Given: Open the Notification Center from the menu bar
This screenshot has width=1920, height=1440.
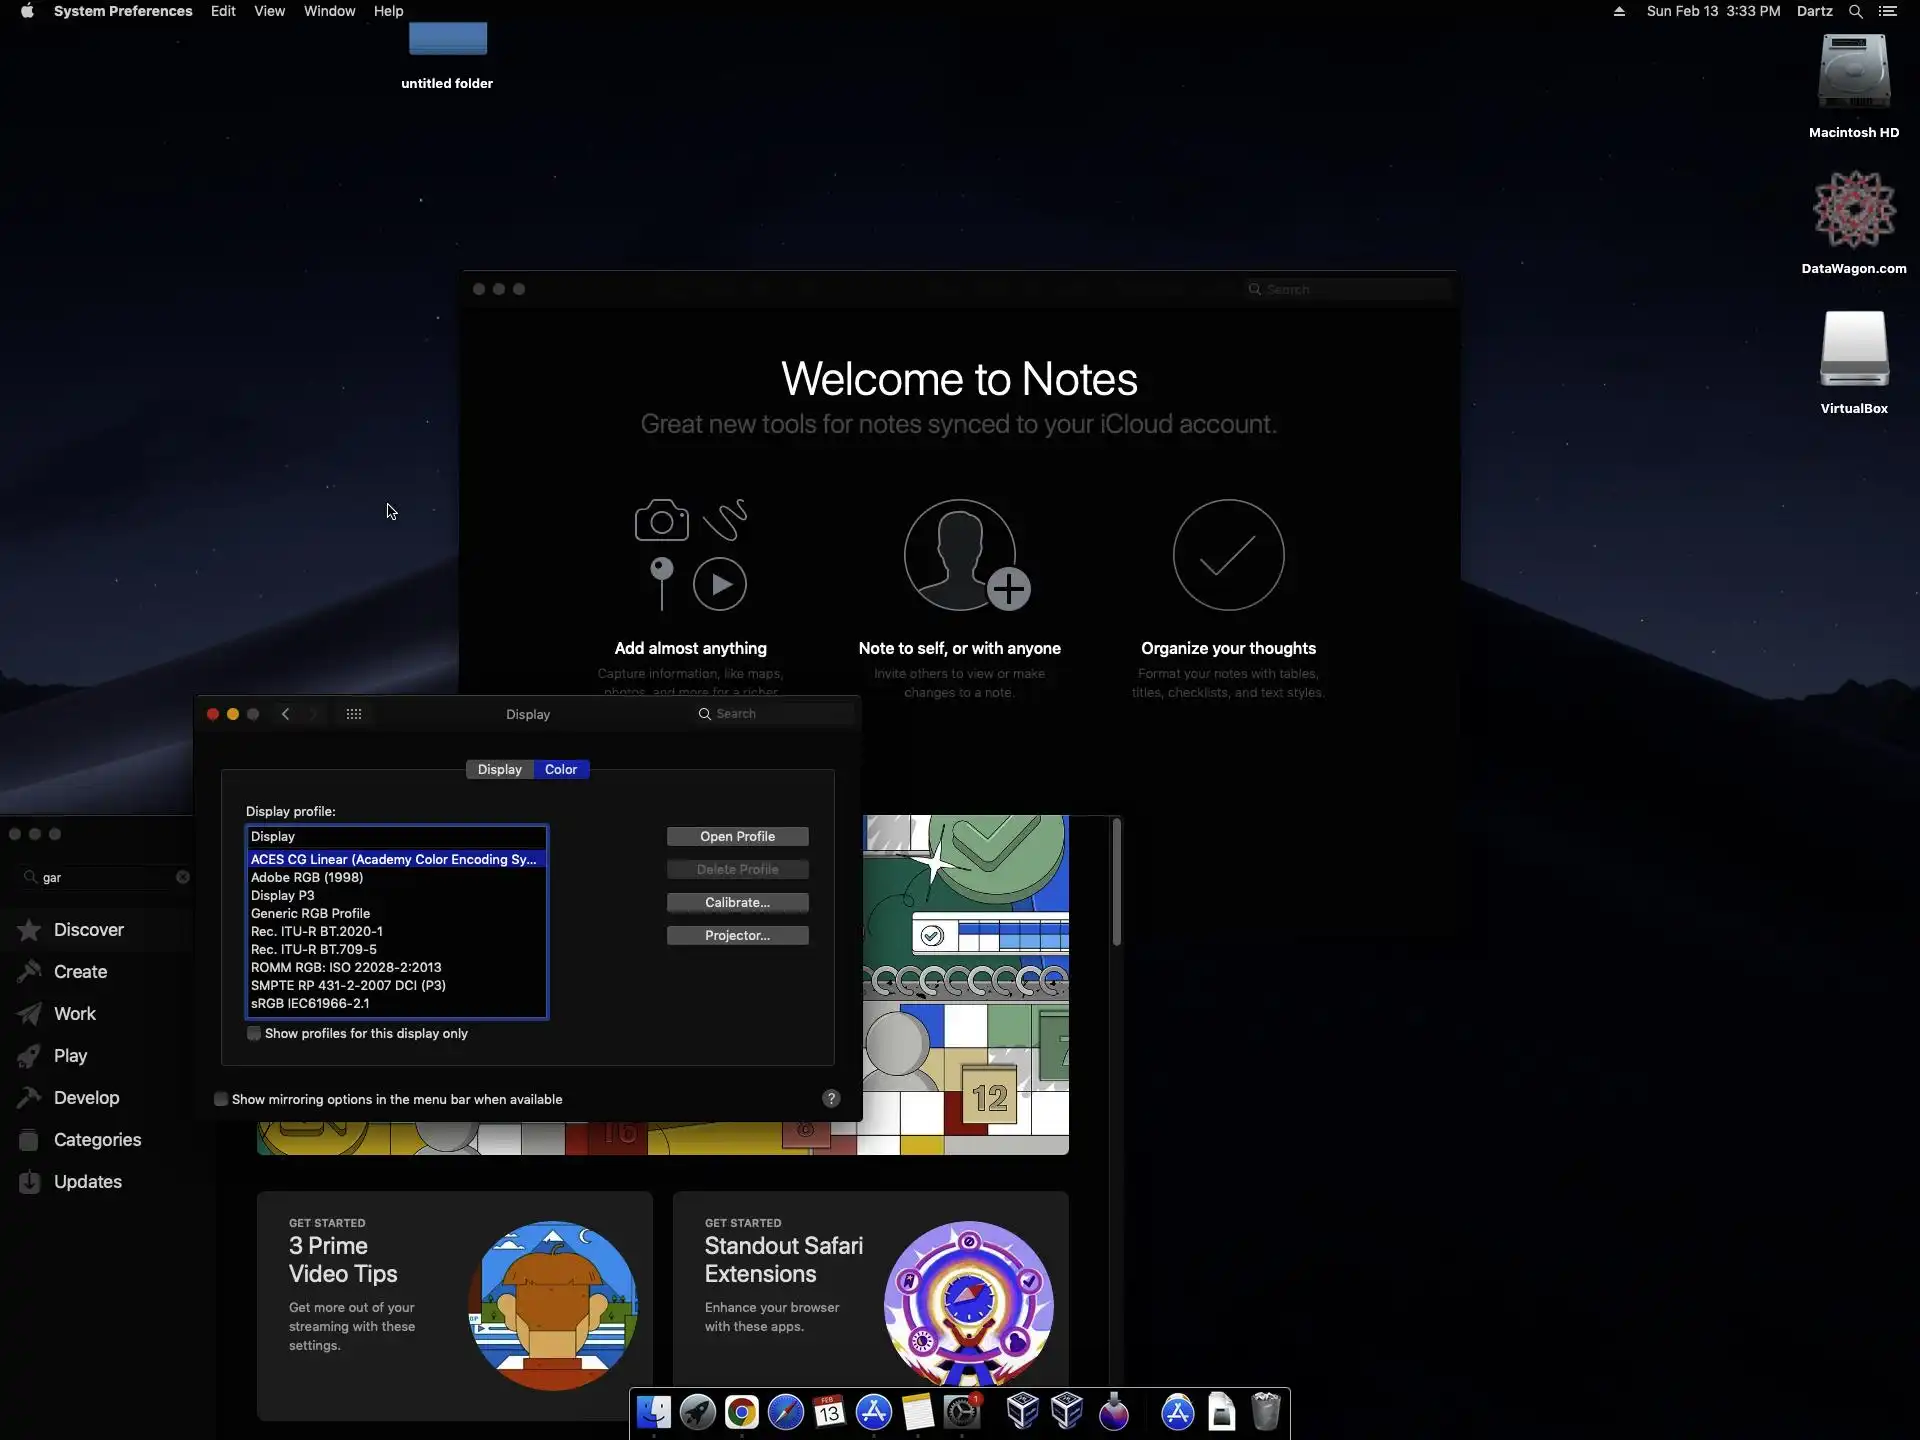Looking at the screenshot, I should click(1888, 11).
